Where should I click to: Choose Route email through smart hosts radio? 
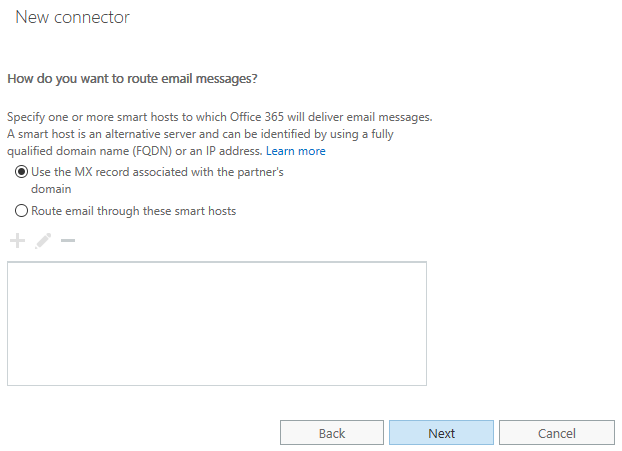pyautogui.click(x=21, y=211)
